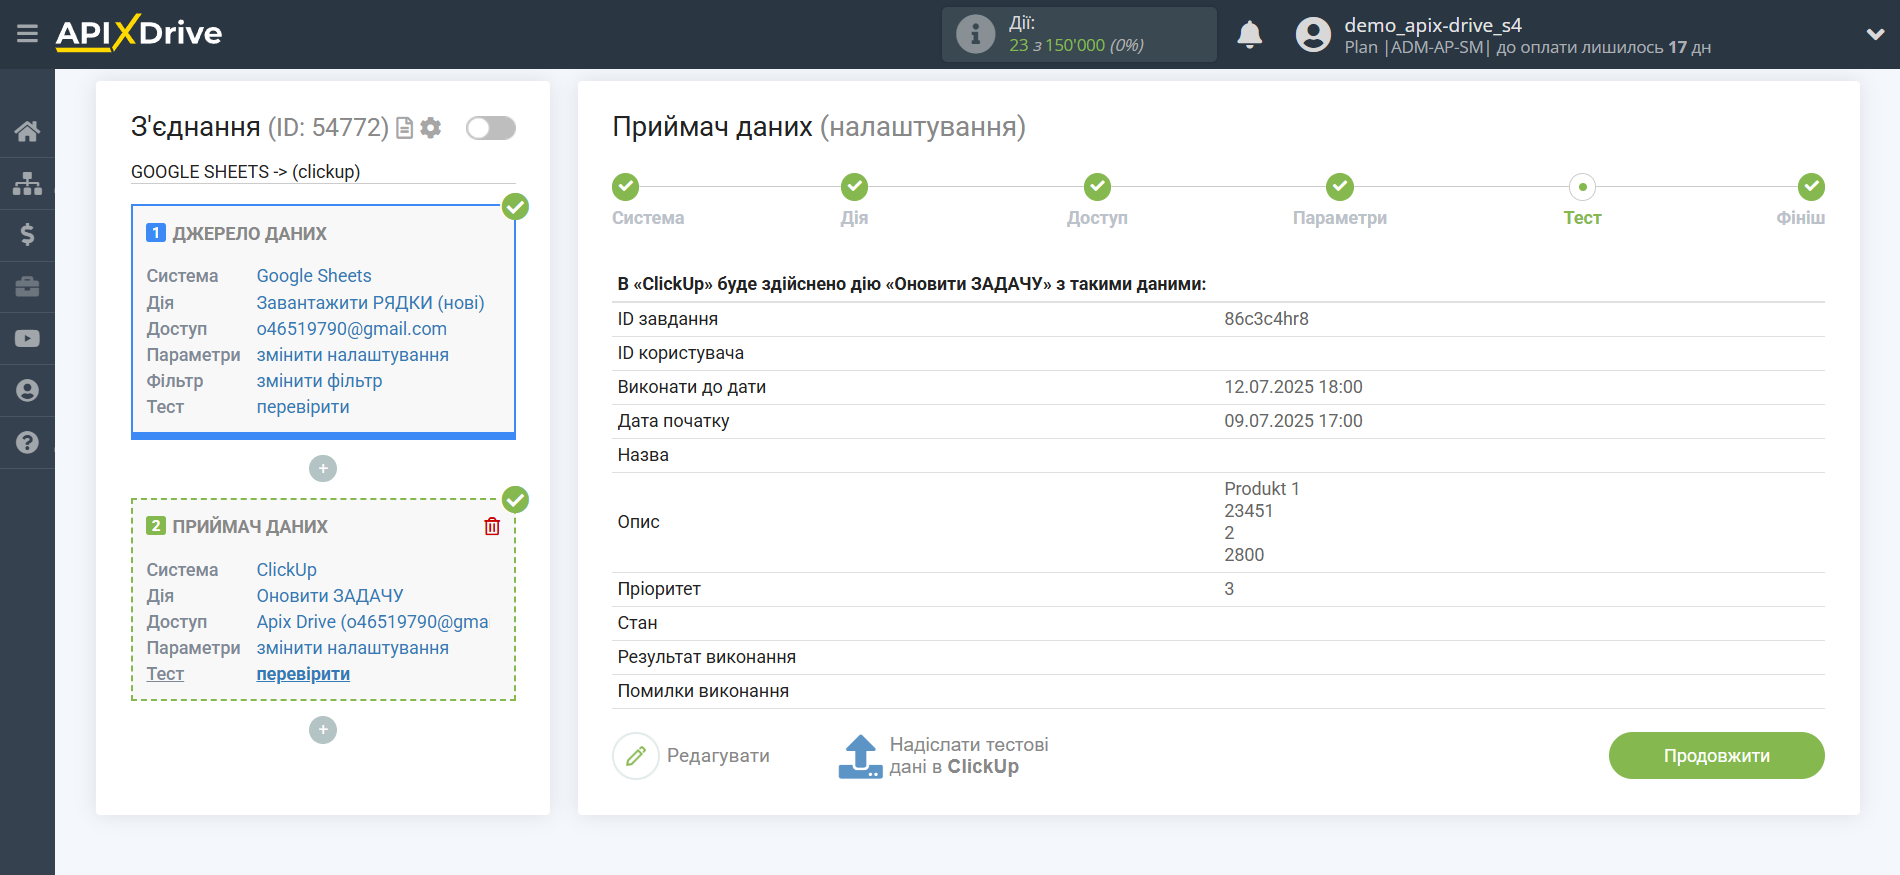Click the actions counter 23 з 150'000

coord(1076,45)
